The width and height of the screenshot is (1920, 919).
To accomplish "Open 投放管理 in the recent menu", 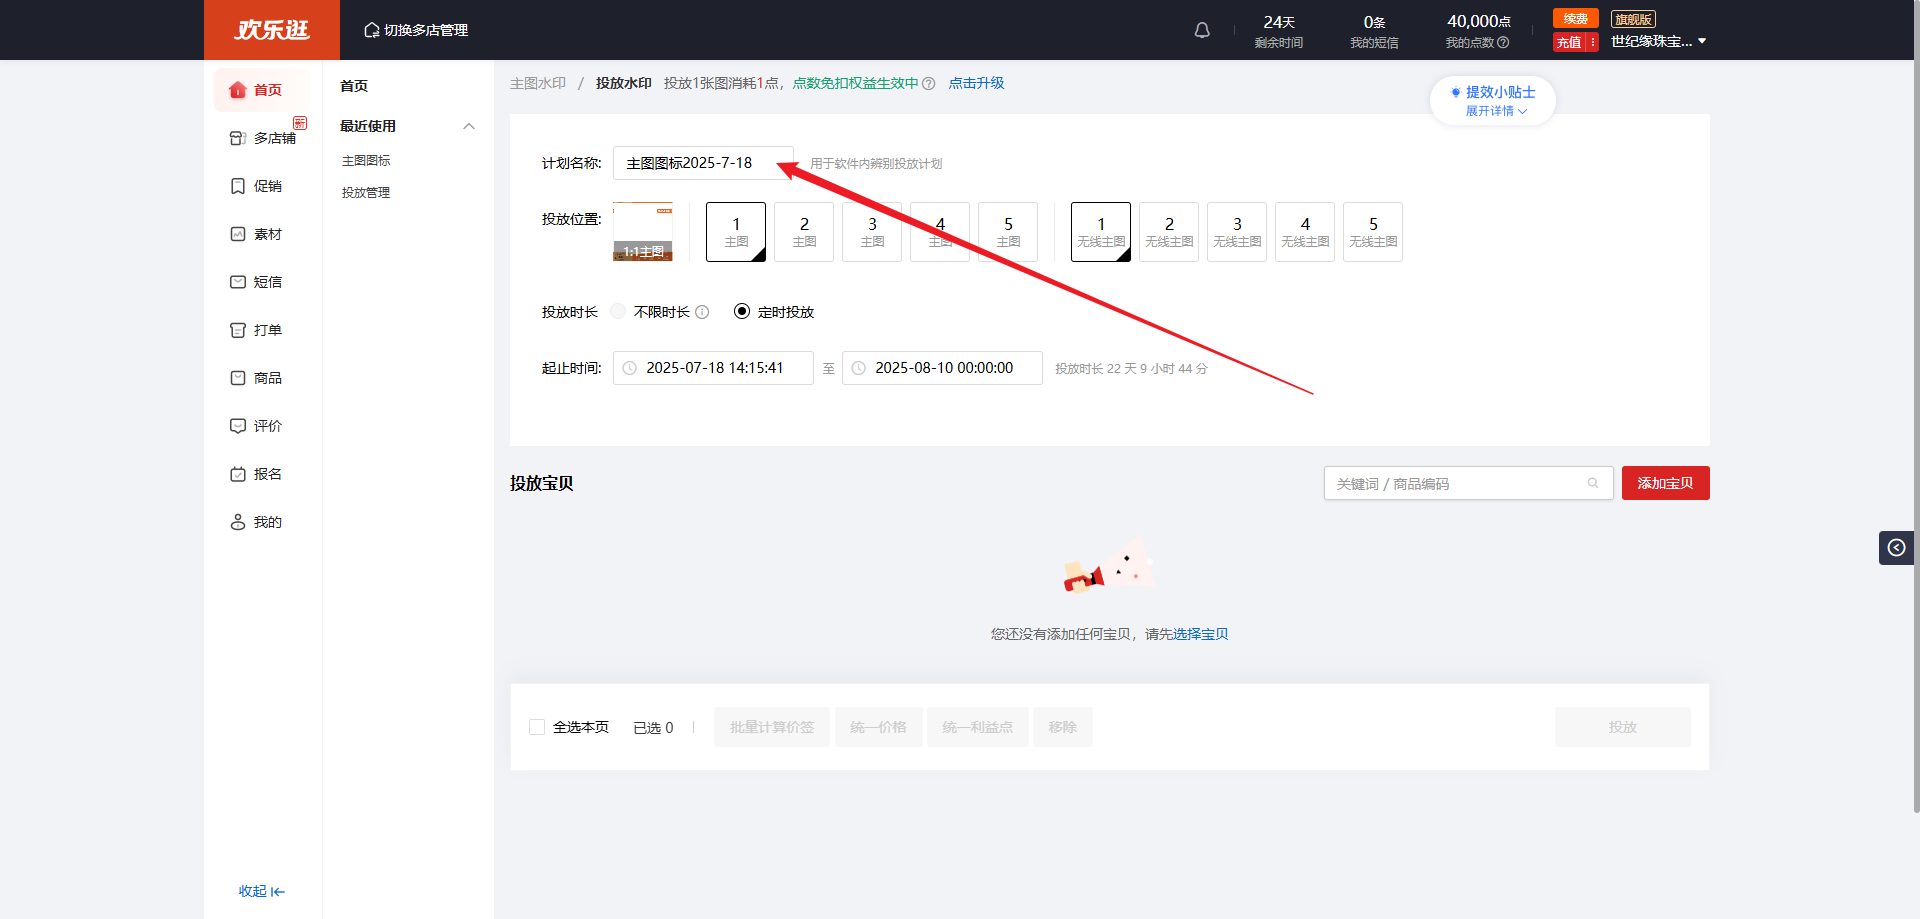I will [366, 193].
